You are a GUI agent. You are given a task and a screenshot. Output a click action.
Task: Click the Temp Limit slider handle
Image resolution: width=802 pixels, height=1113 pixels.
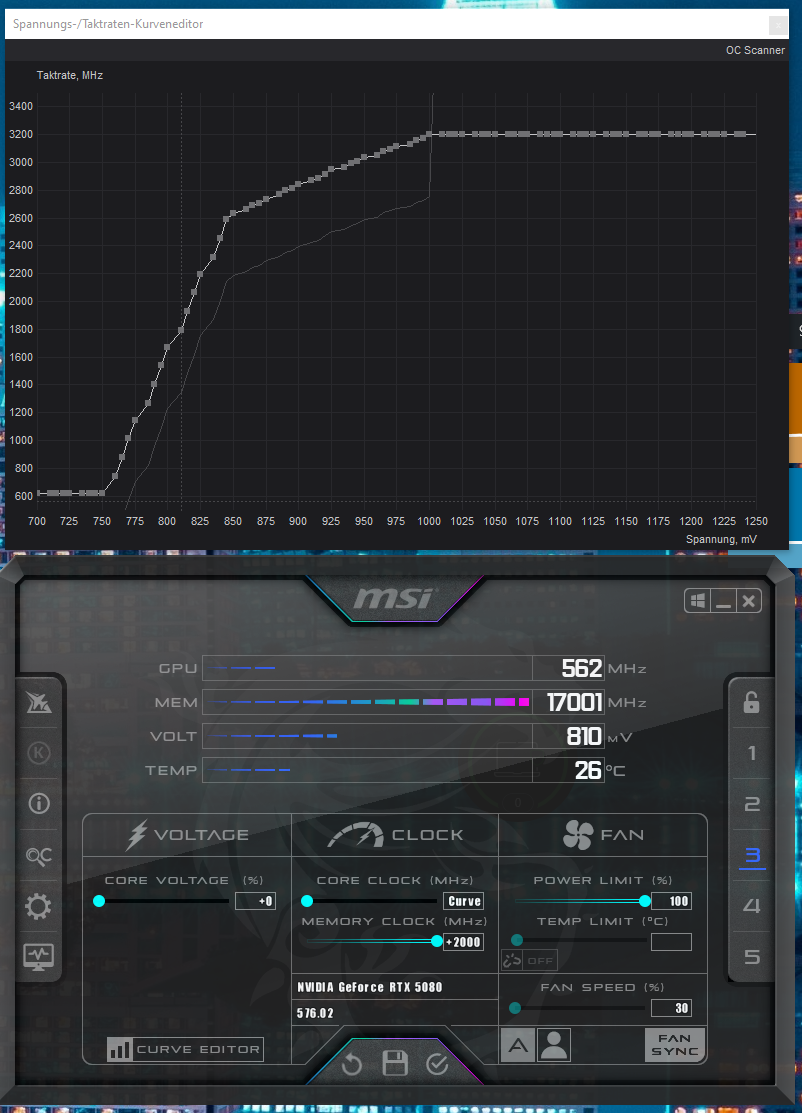pyautogui.click(x=517, y=940)
